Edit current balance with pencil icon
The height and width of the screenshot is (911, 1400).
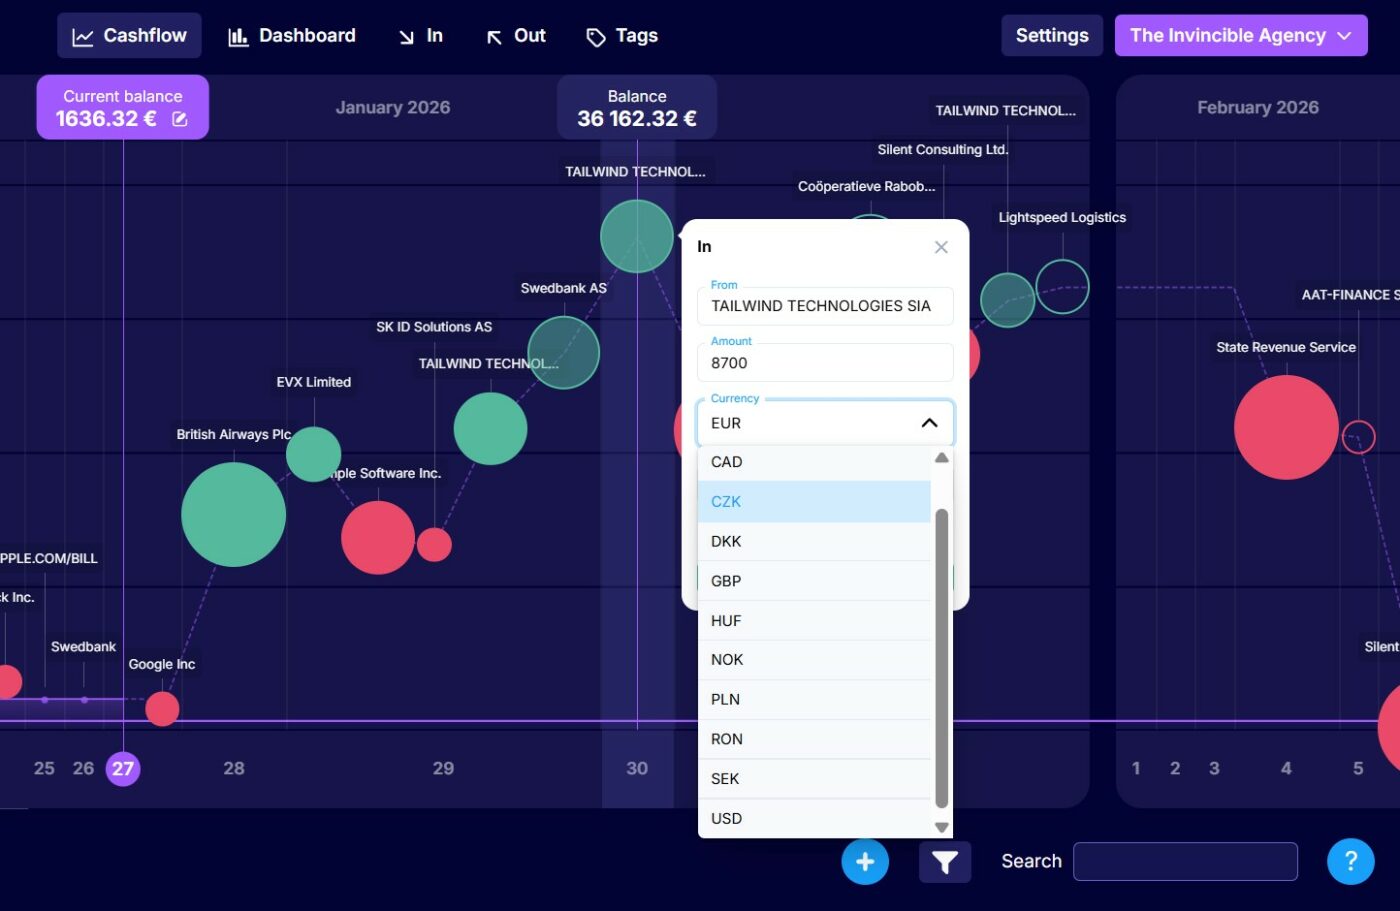pyautogui.click(x=180, y=120)
